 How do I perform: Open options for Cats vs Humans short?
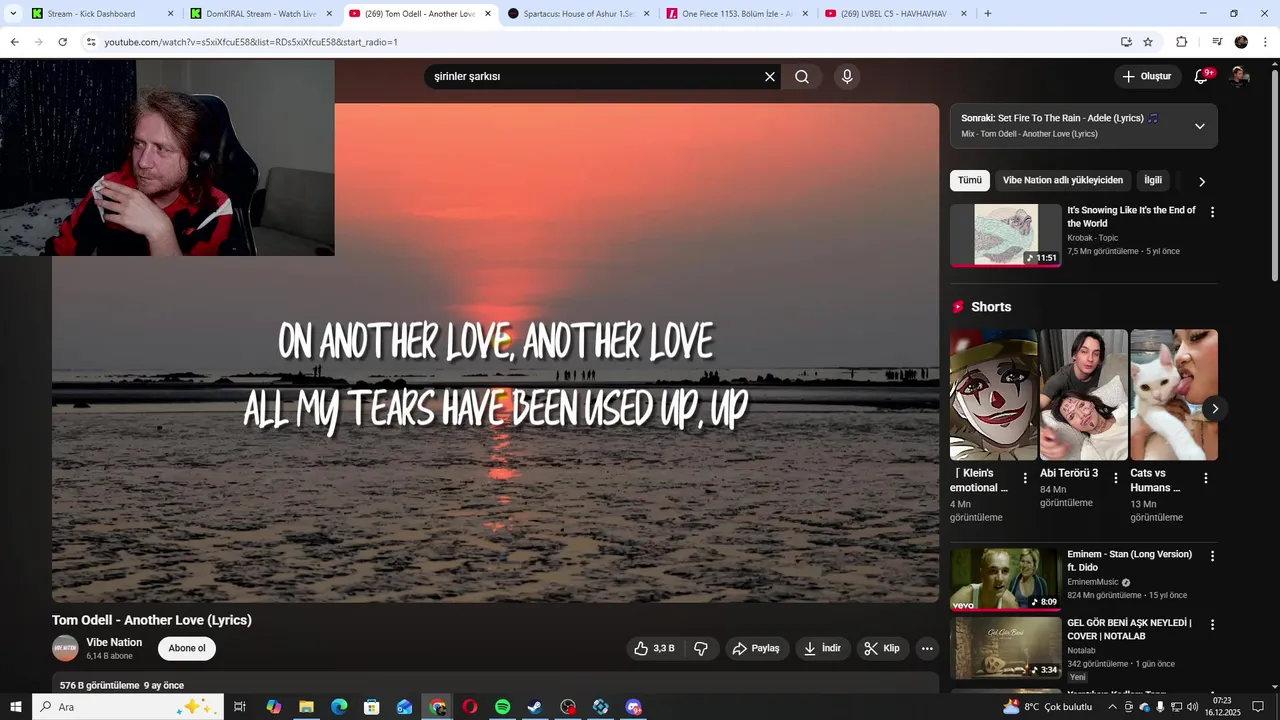[x=1206, y=478]
